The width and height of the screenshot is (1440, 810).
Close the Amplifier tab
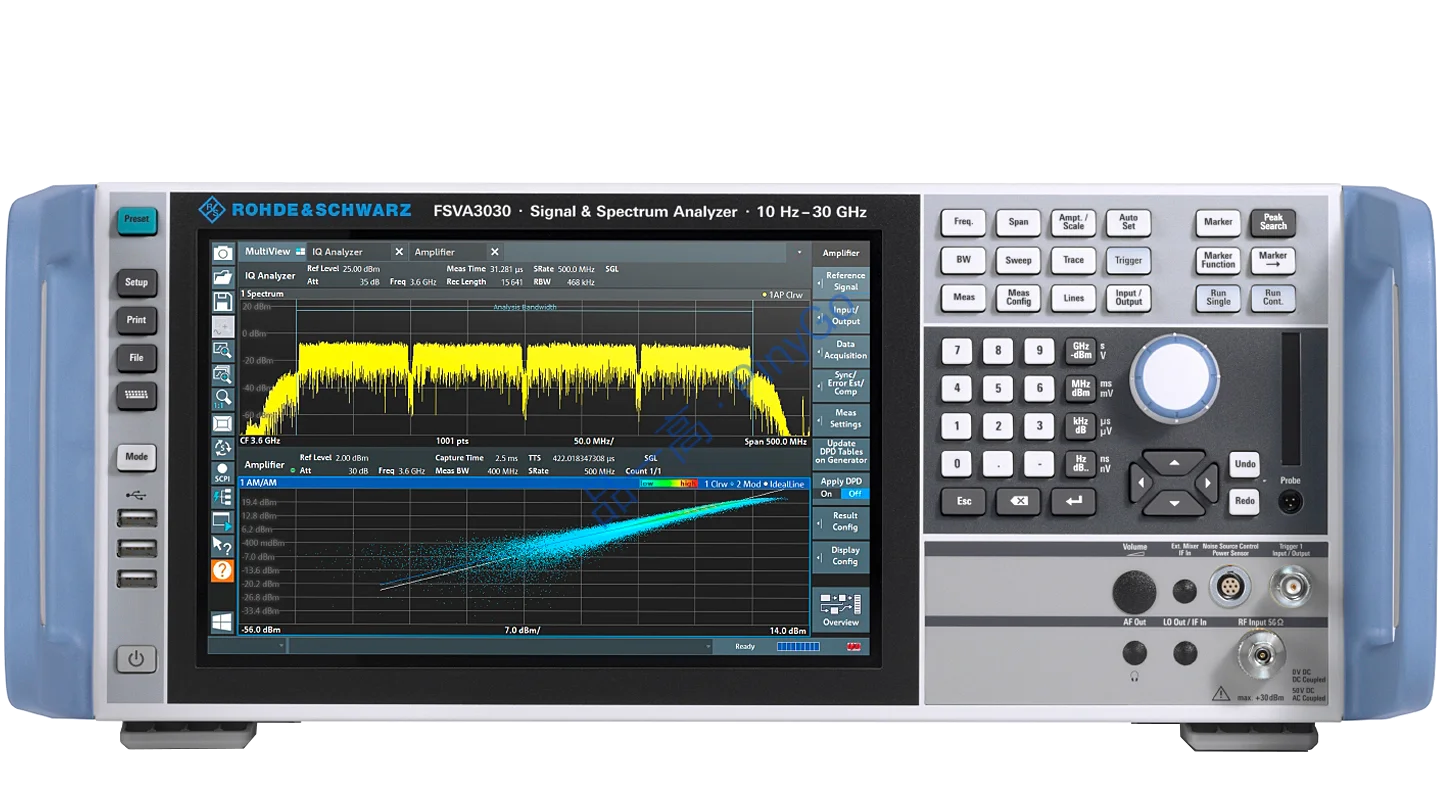tap(494, 252)
